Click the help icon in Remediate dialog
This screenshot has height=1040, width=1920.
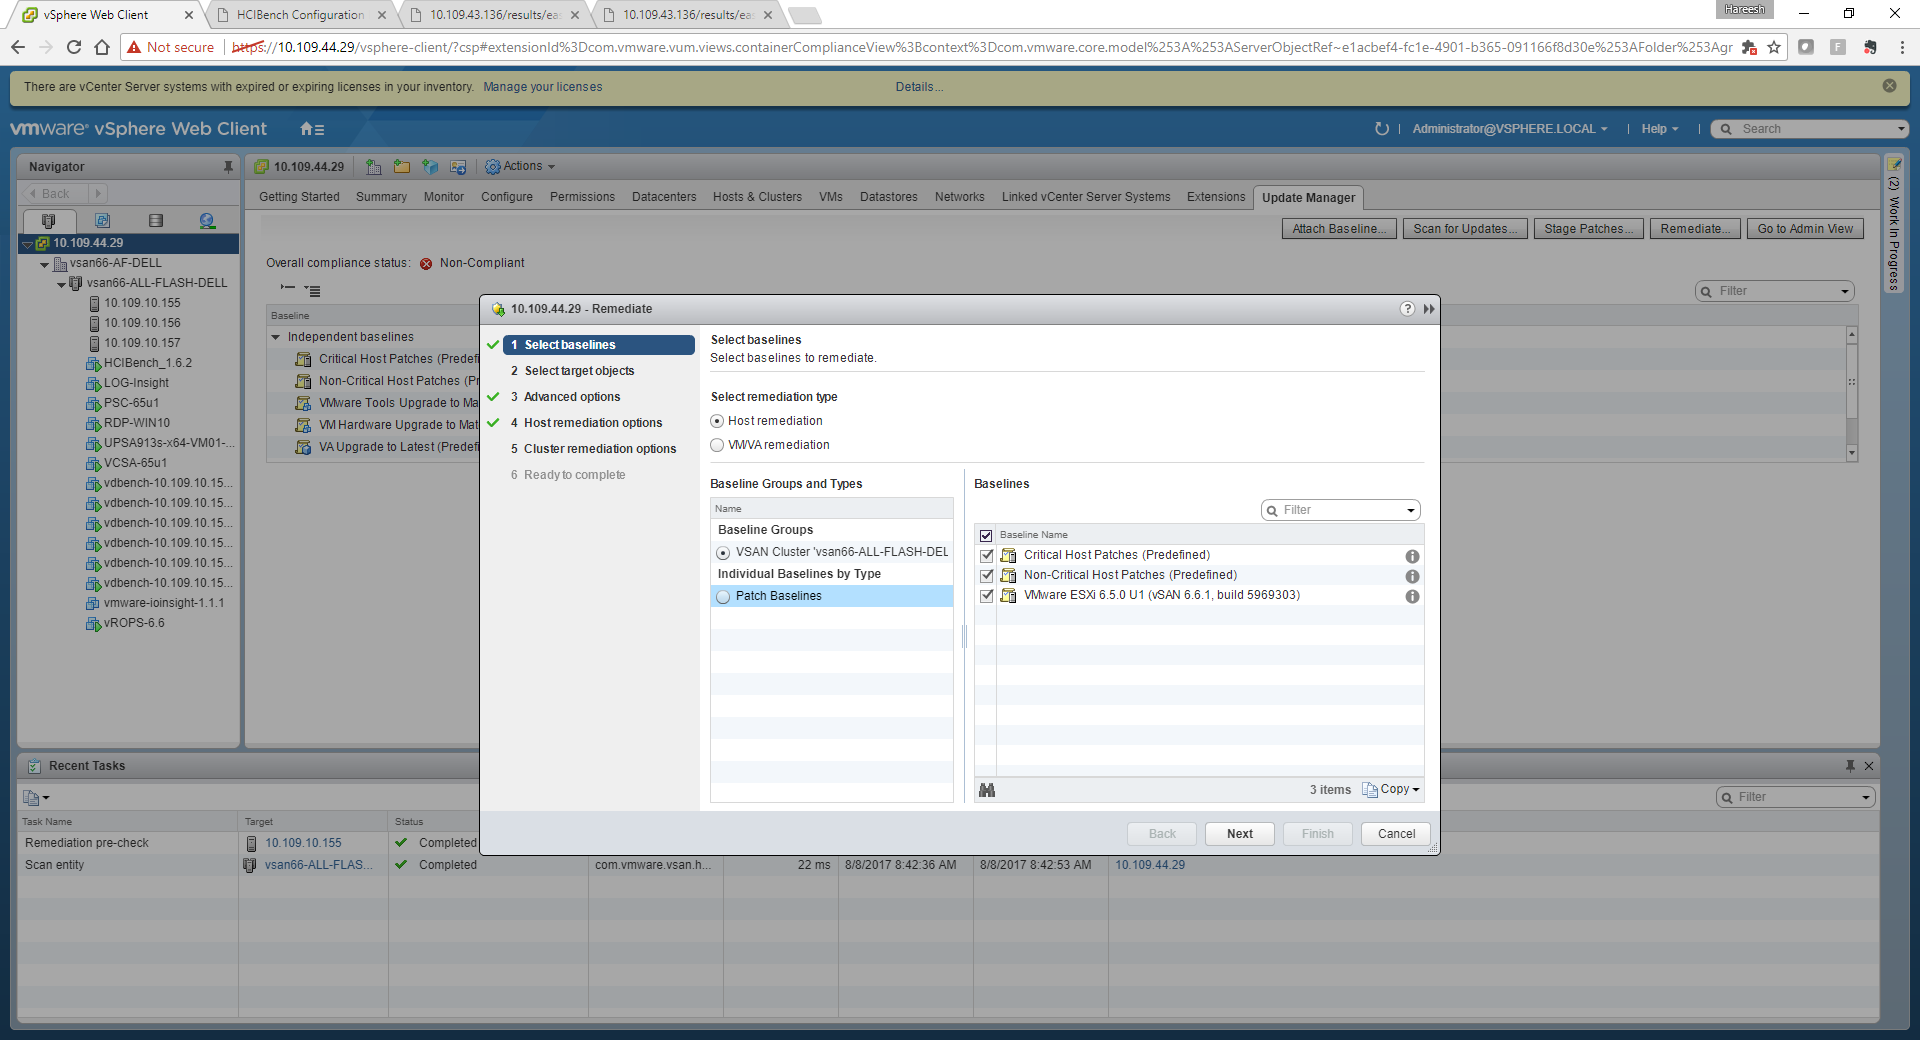[x=1407, y=309]
